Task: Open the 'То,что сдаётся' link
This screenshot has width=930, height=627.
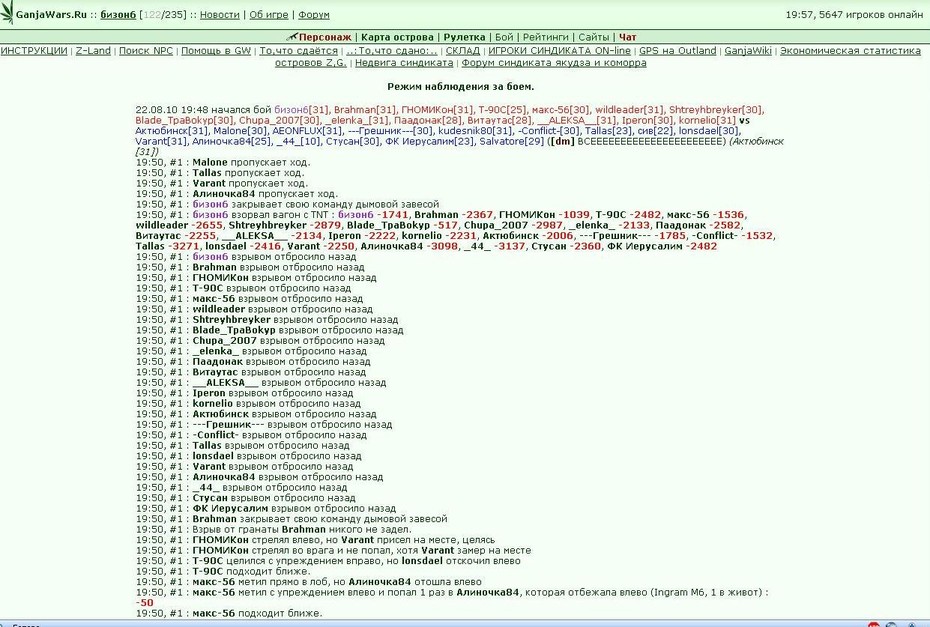Action: pyautogui.click(x=298, y=51)
